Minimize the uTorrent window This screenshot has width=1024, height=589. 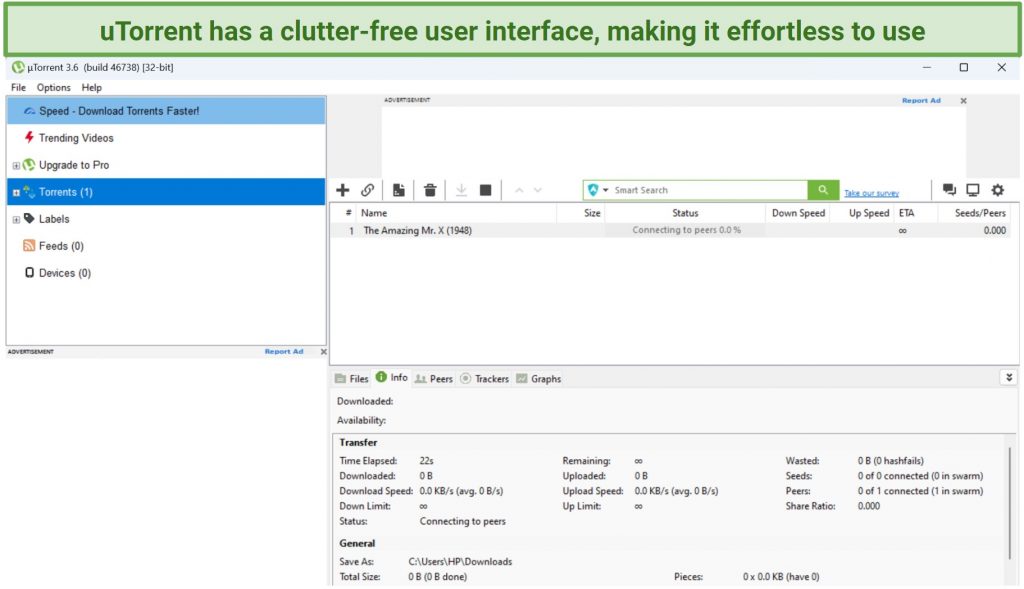click(x=927, y=67)
